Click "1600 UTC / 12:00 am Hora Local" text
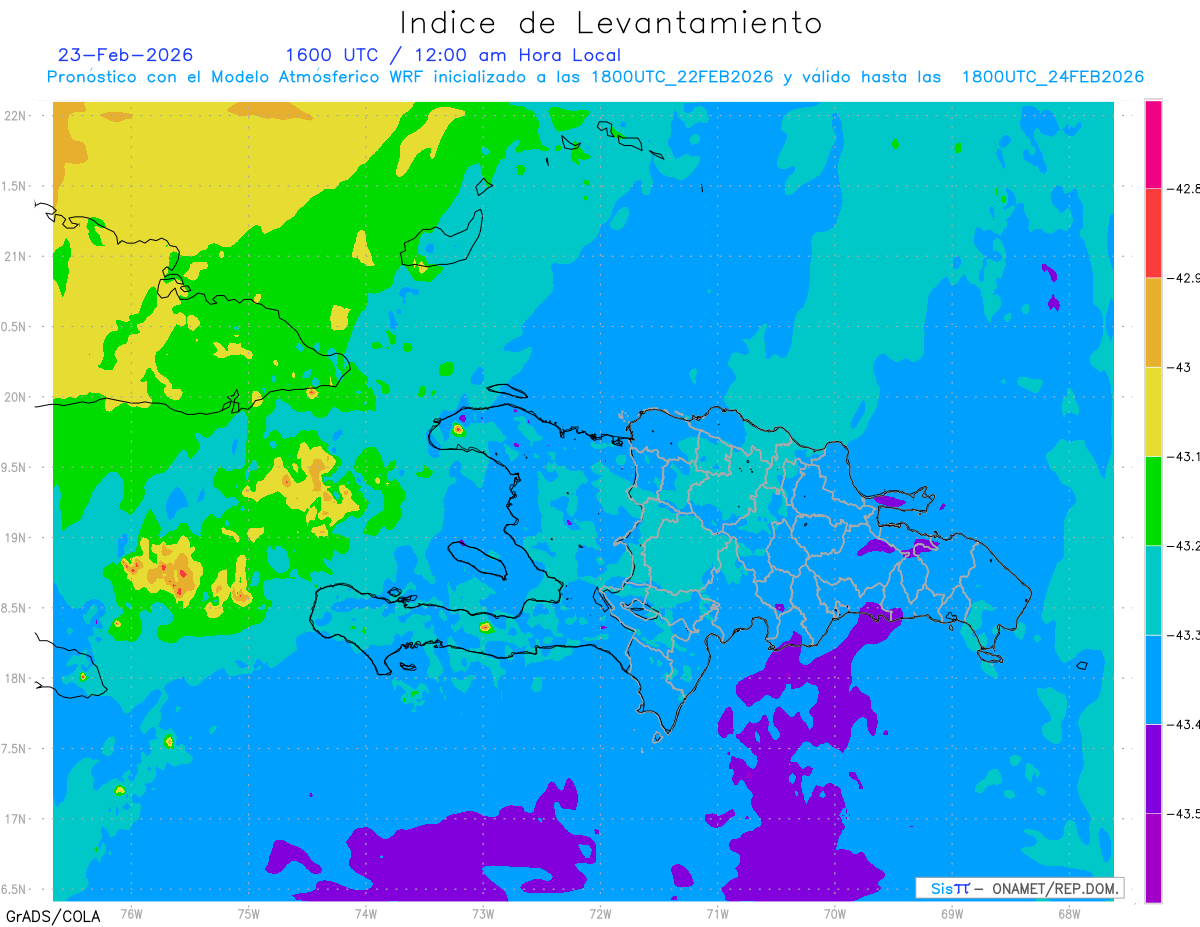This screenshot has width=1200, height=927. [453, 56]
